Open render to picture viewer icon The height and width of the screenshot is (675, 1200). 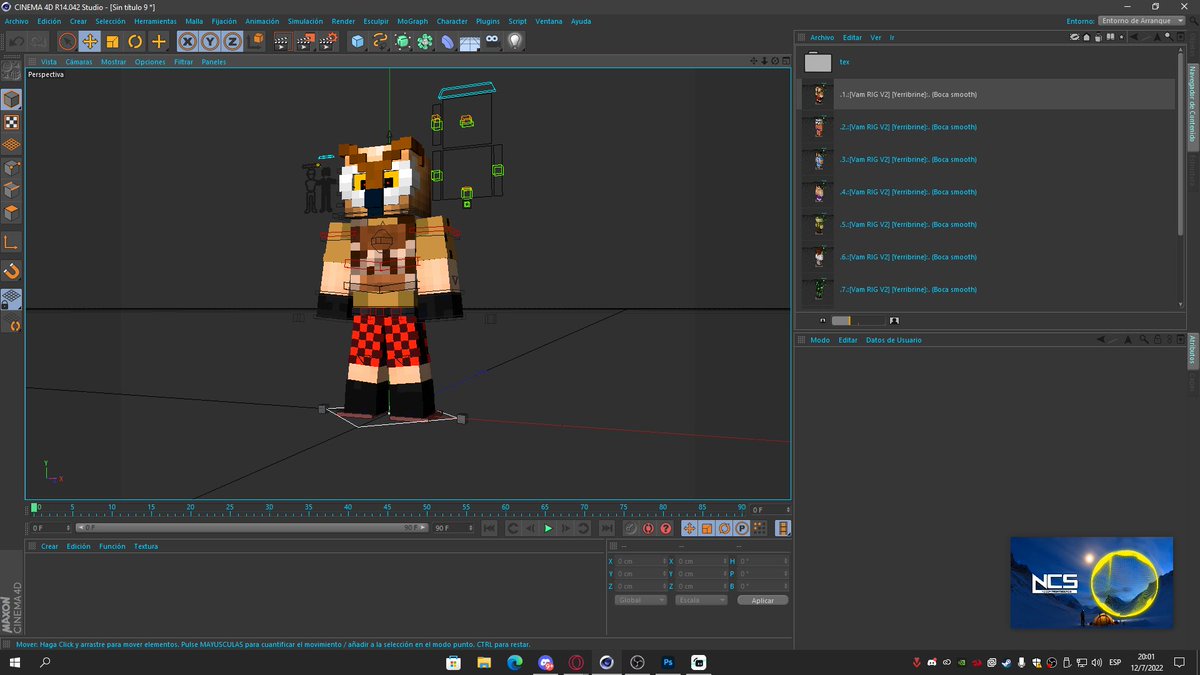304,41
